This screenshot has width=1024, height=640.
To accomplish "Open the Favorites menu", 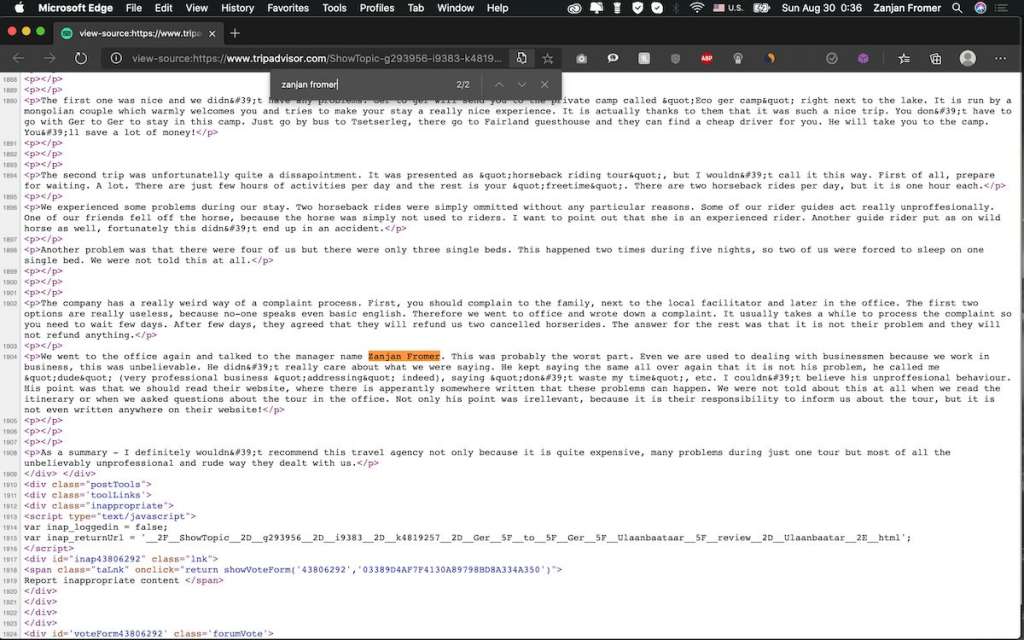I will pos(288,8).
